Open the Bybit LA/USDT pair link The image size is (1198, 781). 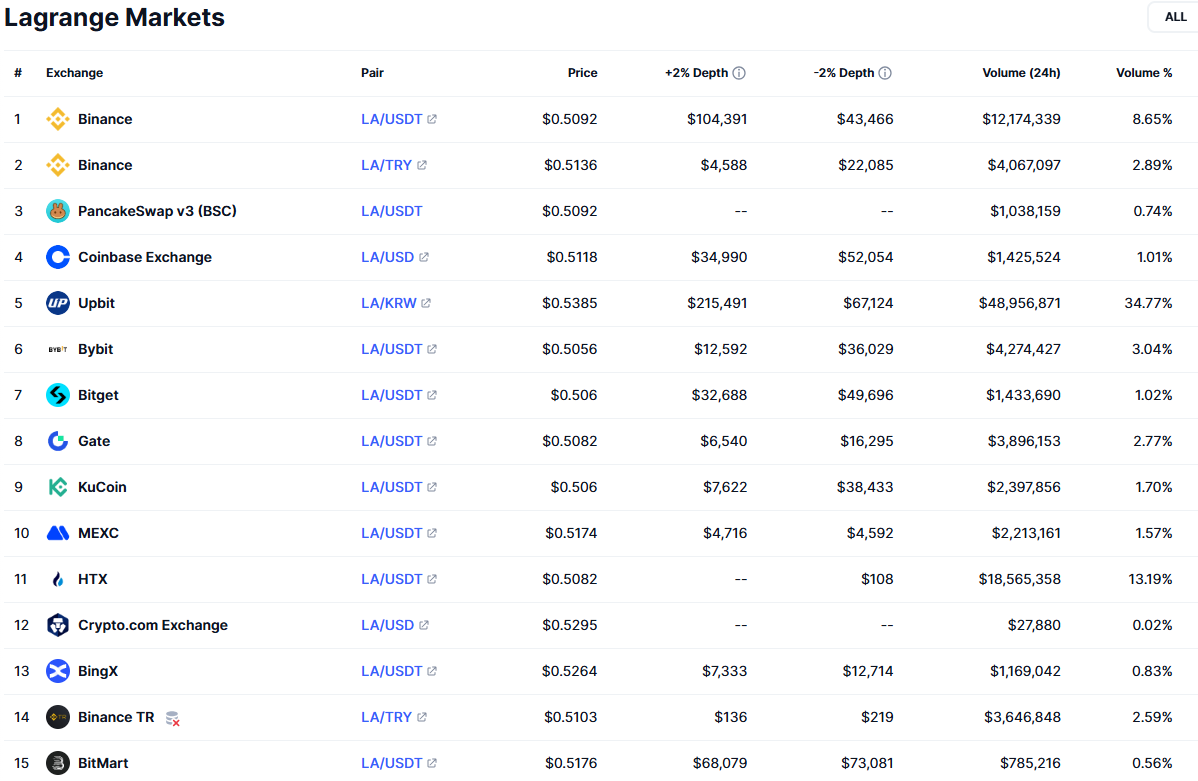click(391, 349)
